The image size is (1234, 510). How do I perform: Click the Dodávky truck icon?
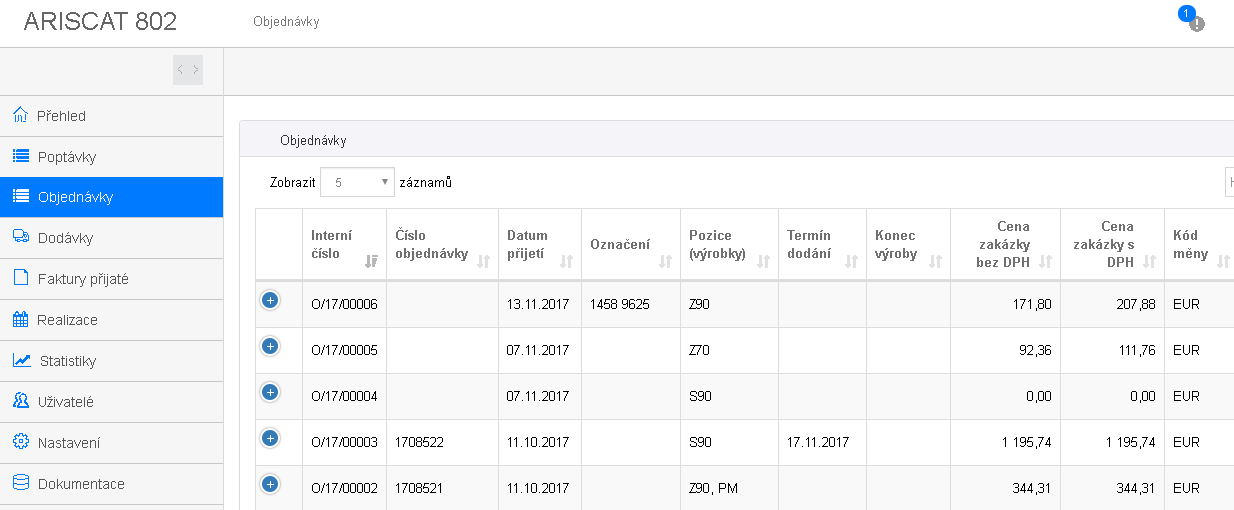20,237
